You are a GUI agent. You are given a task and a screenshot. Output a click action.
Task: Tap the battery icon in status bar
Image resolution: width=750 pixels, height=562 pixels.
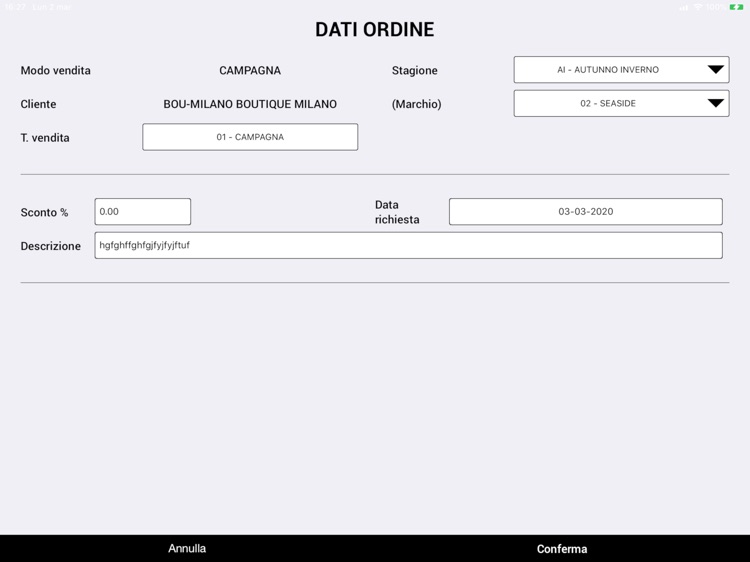click(736, 7)
